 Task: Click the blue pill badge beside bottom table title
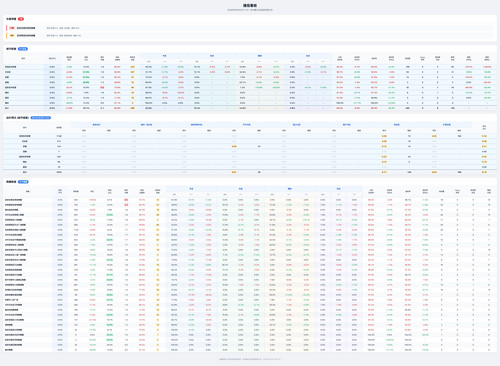click(x=23, y=182)
